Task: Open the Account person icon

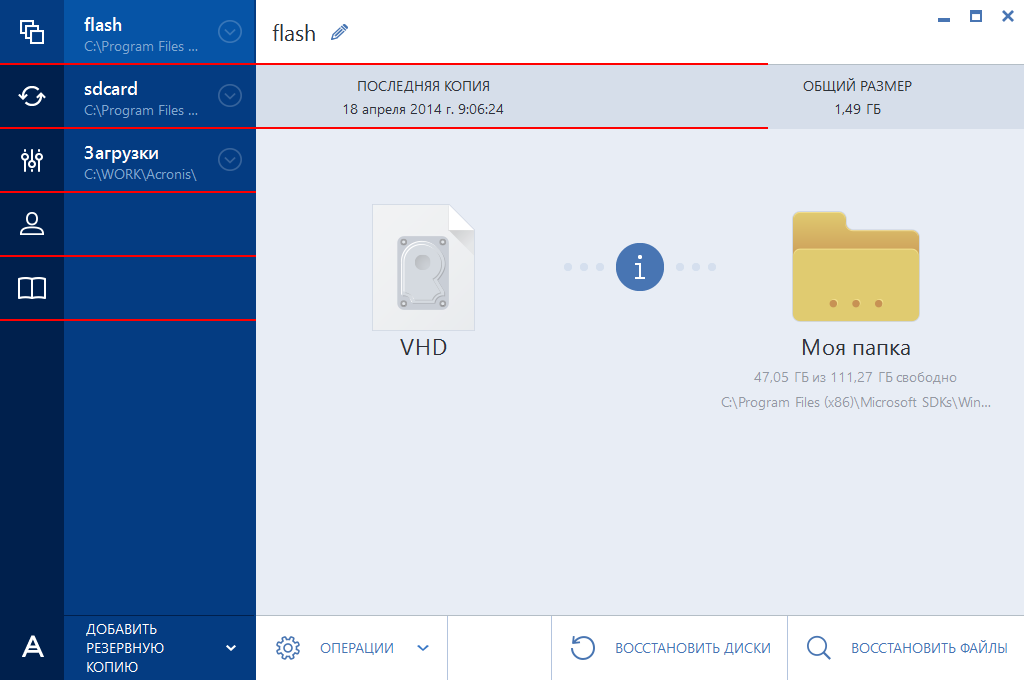Action: click(32, 224)
